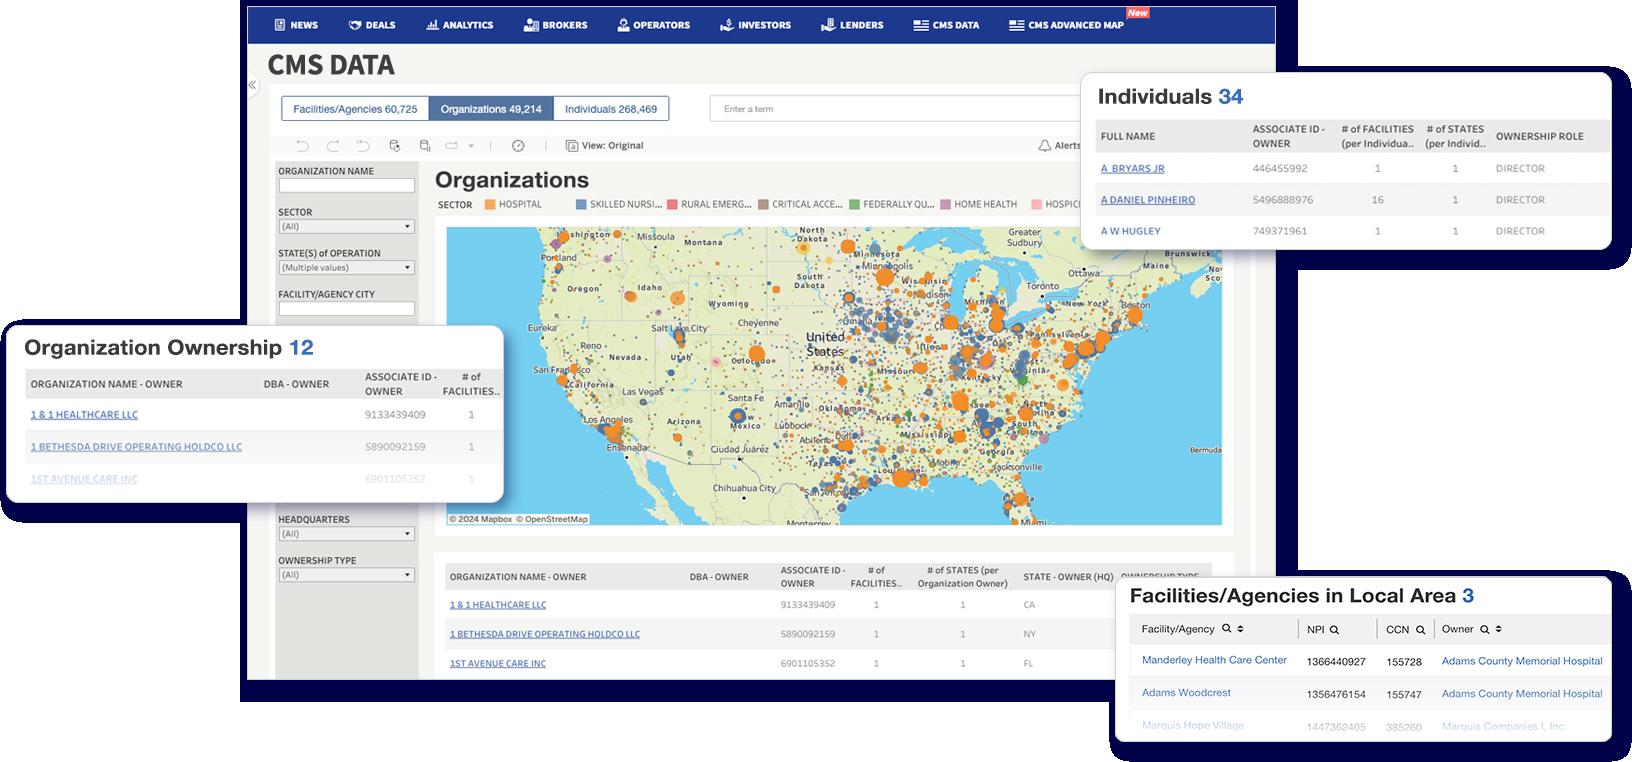The height and width of the screenshot is (762, 1632).
Task: Click the search icon next to CCN header
Action: [1420, 630]
